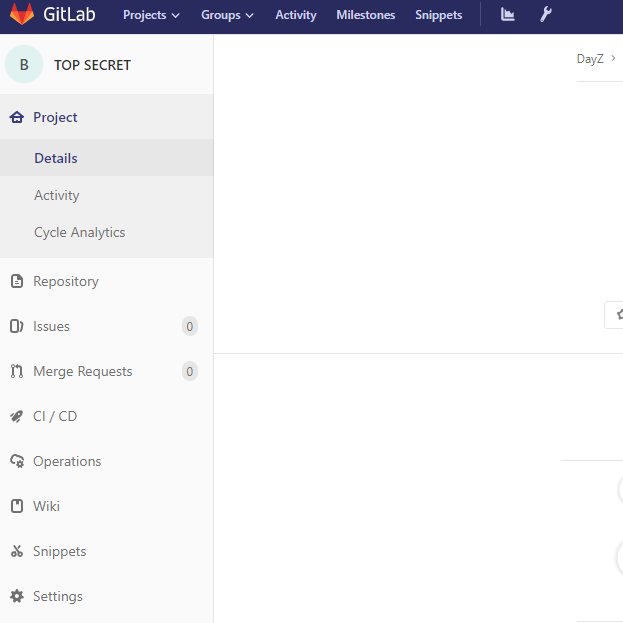Click the Repository file icon
This screenshot has width=623, height=623.
pos(17,281)
